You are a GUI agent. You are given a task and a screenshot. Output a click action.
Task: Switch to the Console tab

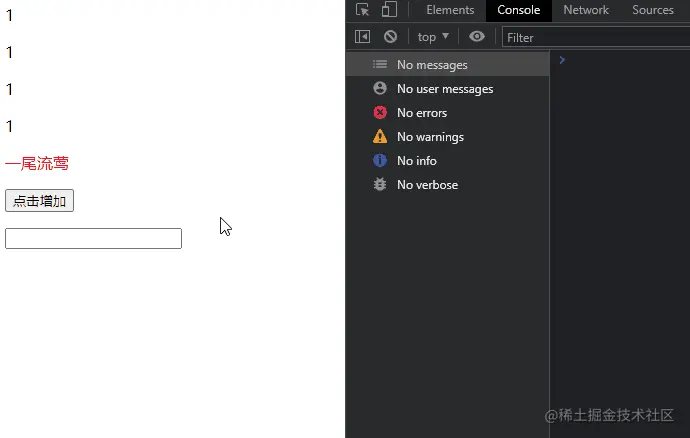pos(518,10)
